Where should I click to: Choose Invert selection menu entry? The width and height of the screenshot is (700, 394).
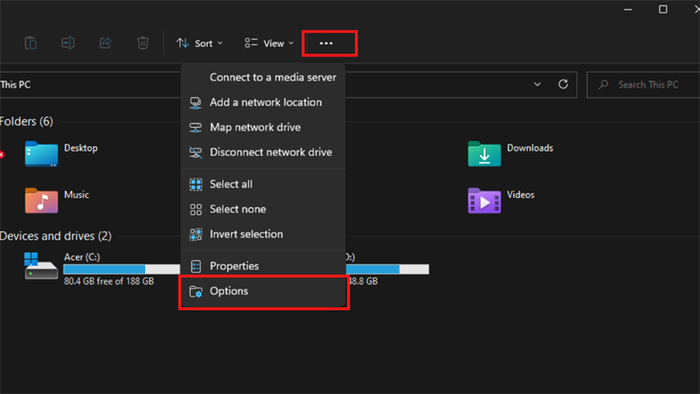(x=263, y=234)
